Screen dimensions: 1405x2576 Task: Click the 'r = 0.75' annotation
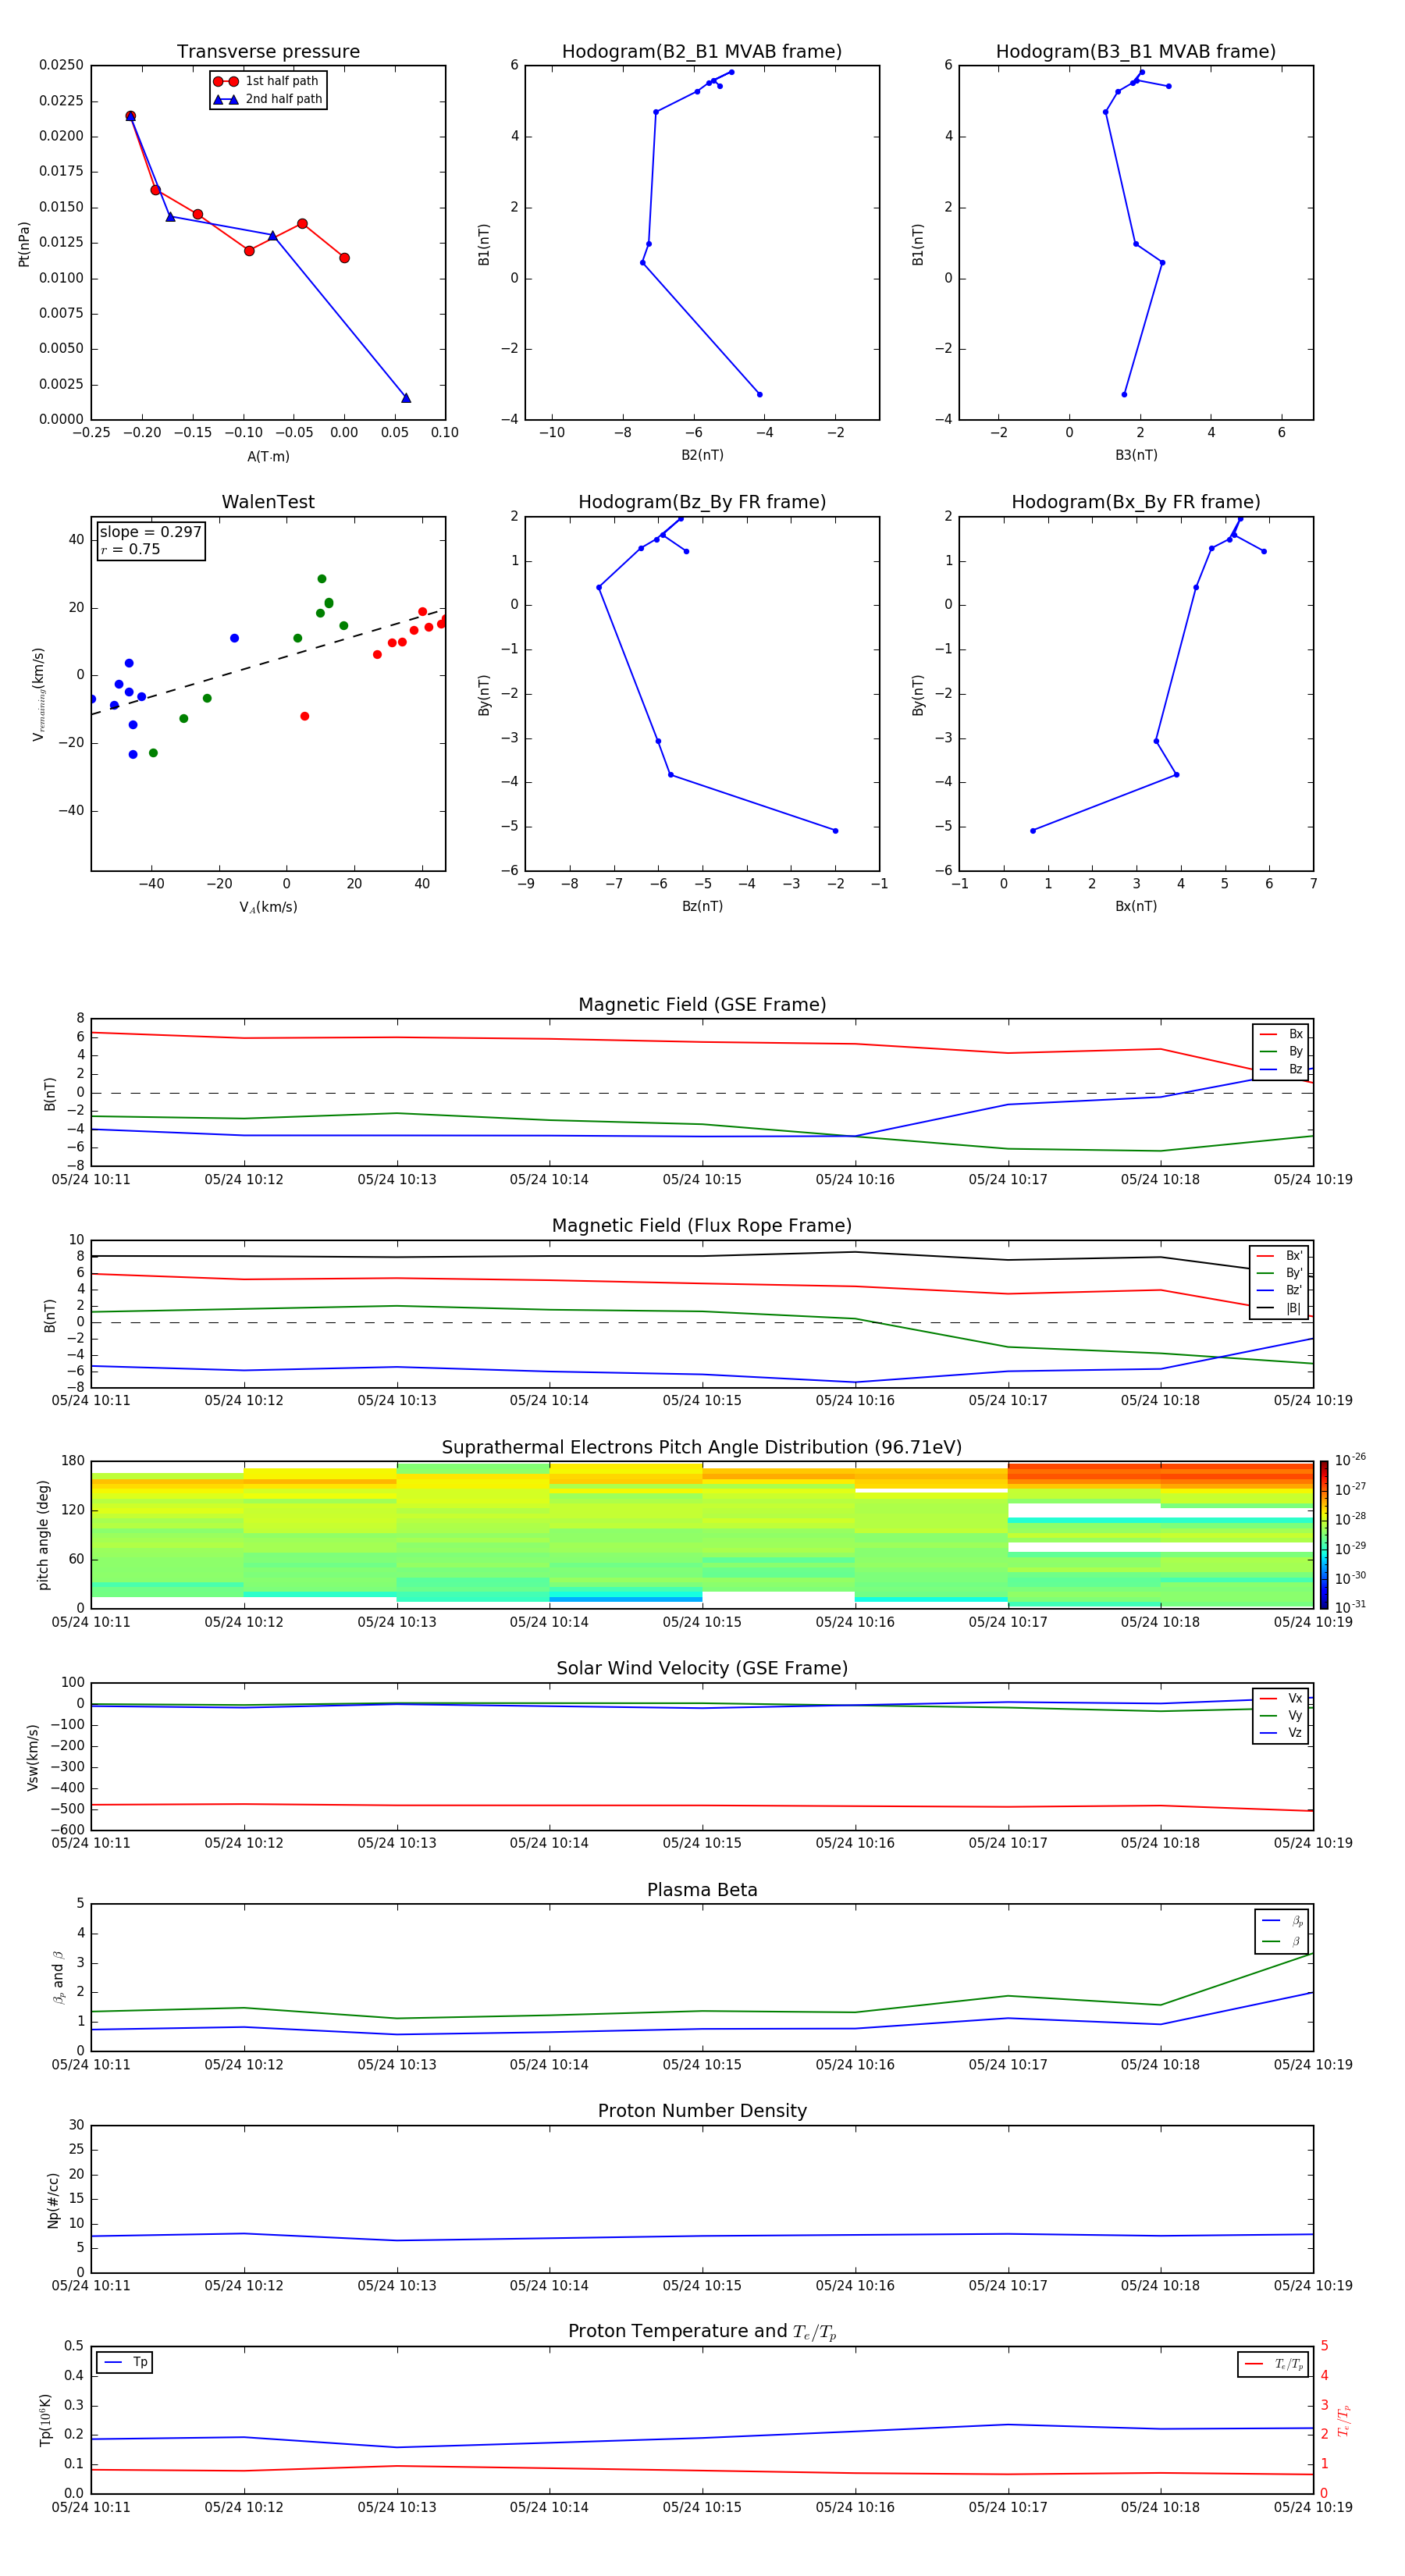click(x=130, y=549)
